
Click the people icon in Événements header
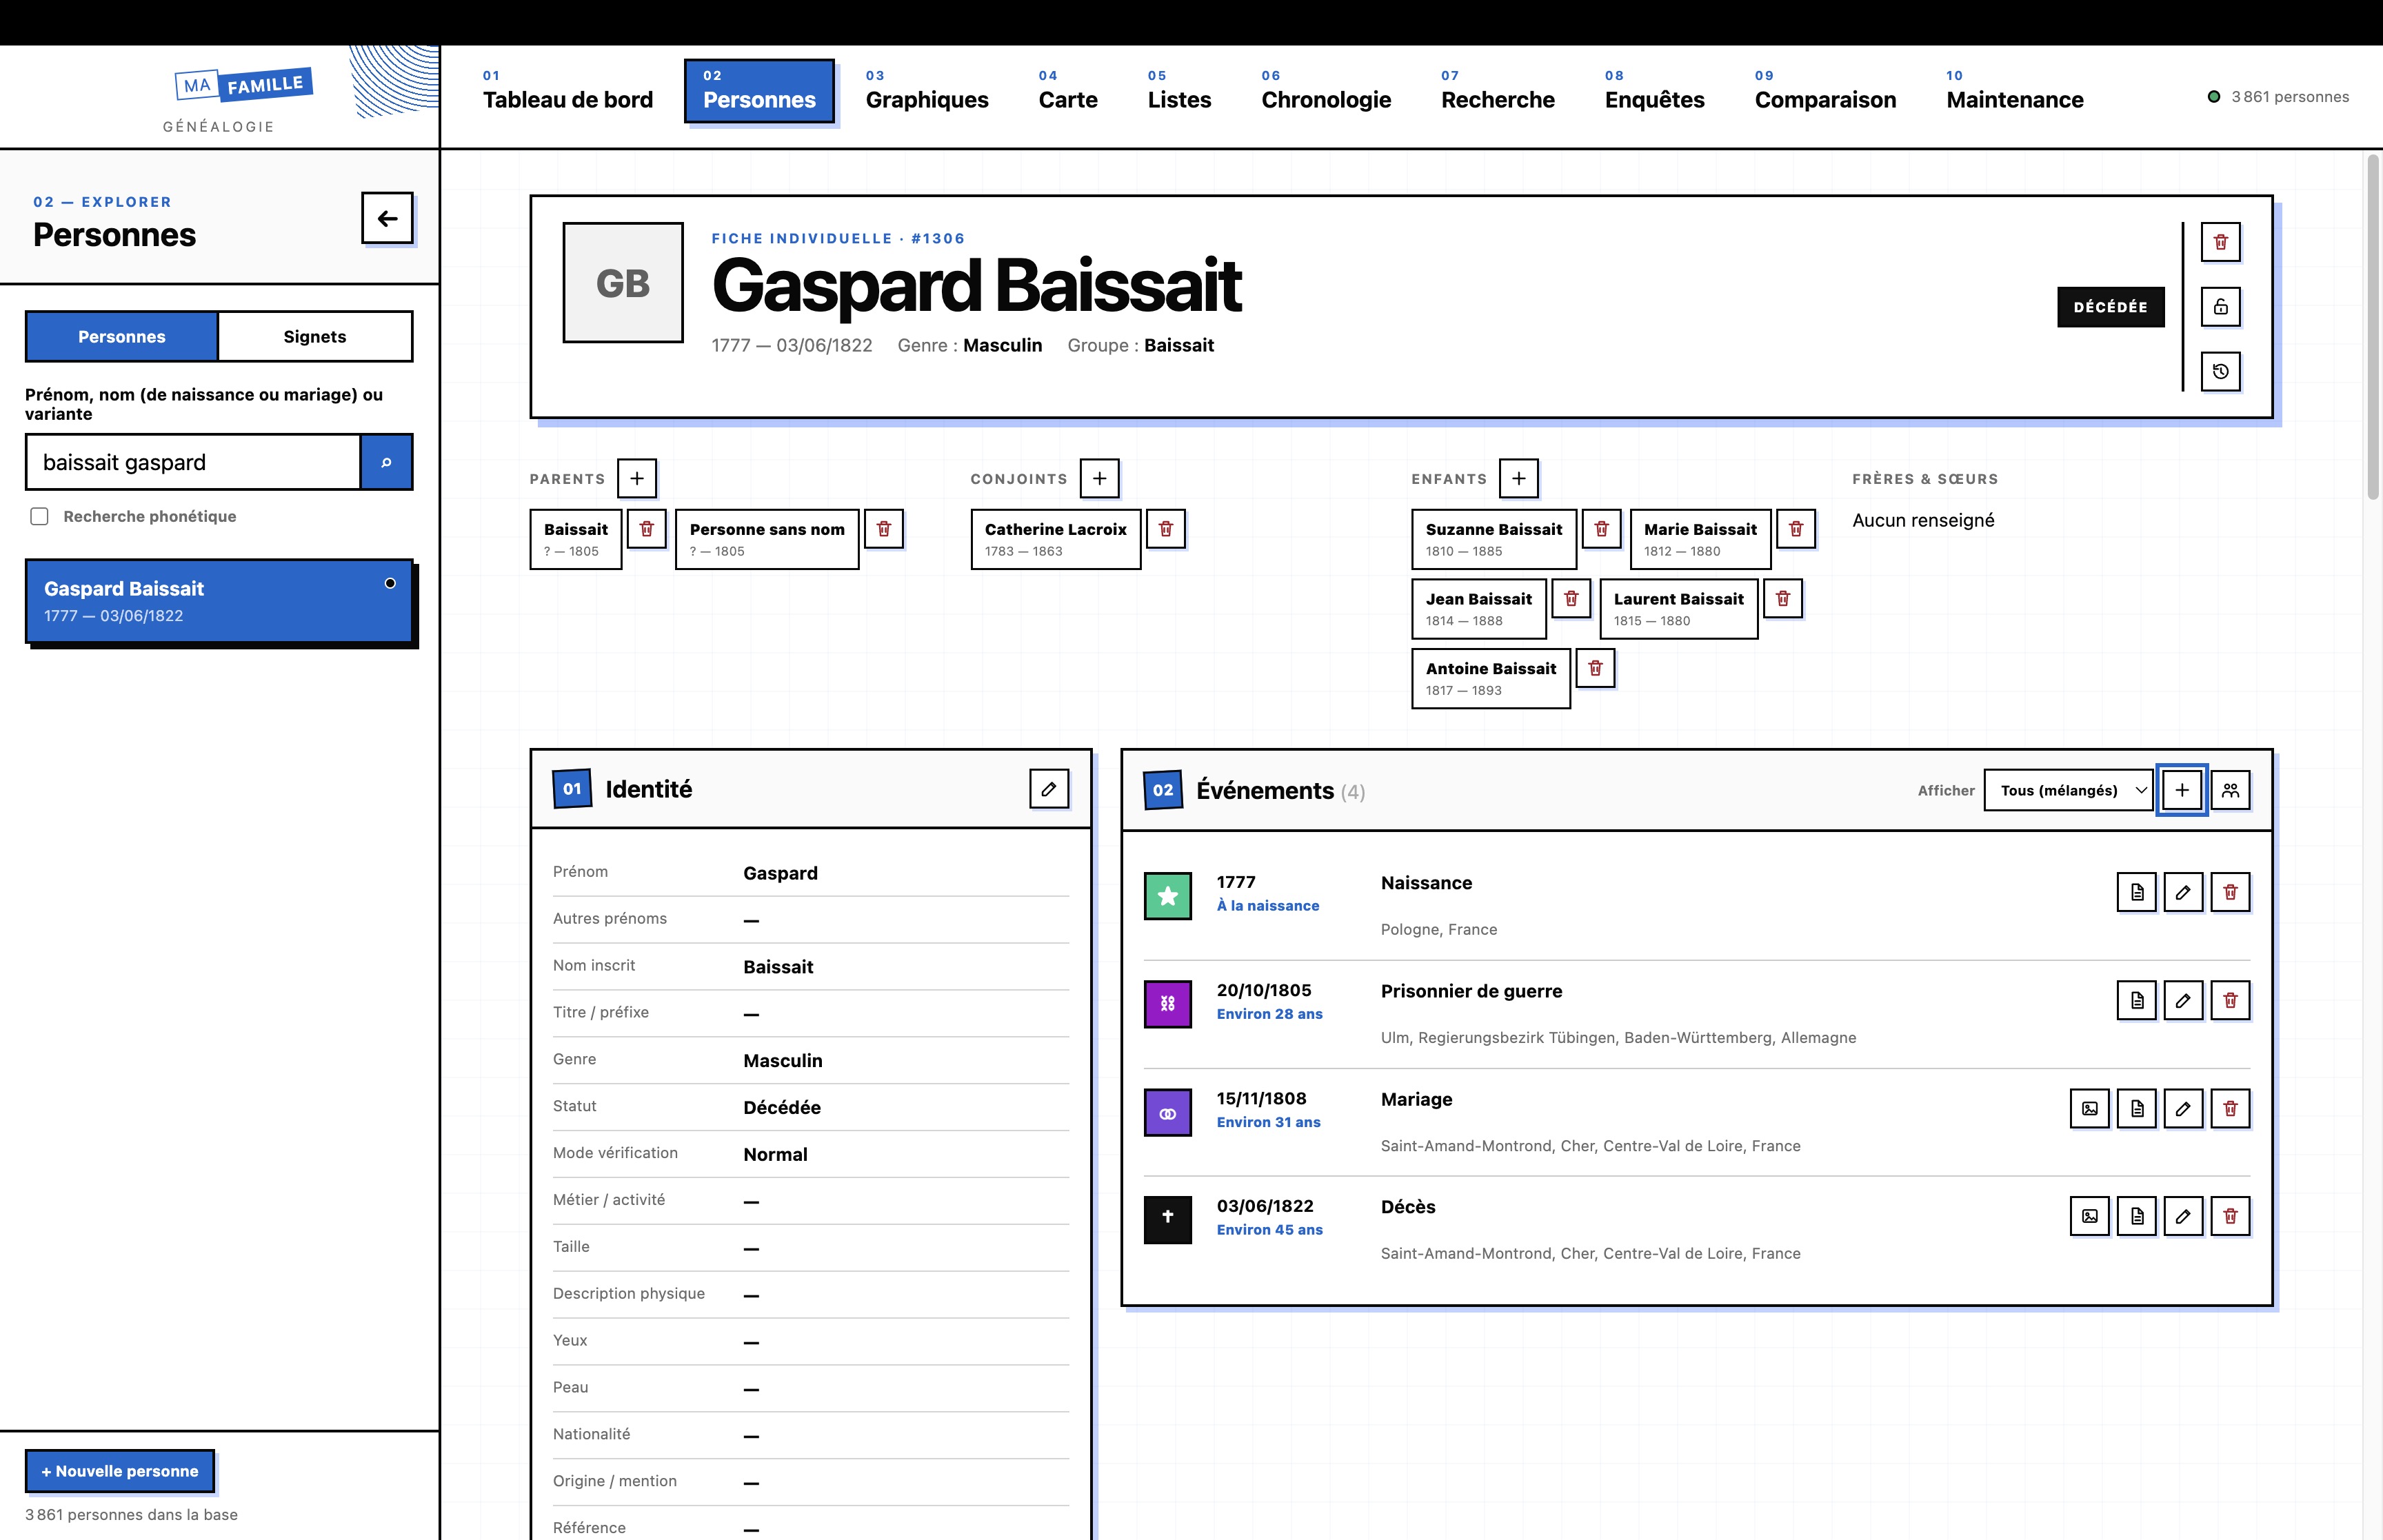2230,790
